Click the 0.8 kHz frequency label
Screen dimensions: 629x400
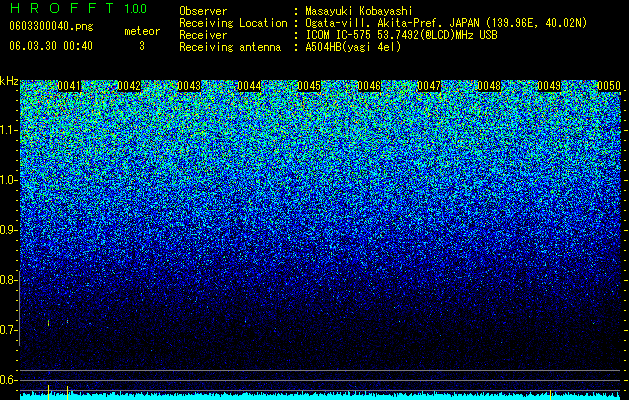click(x=9, y=280)
